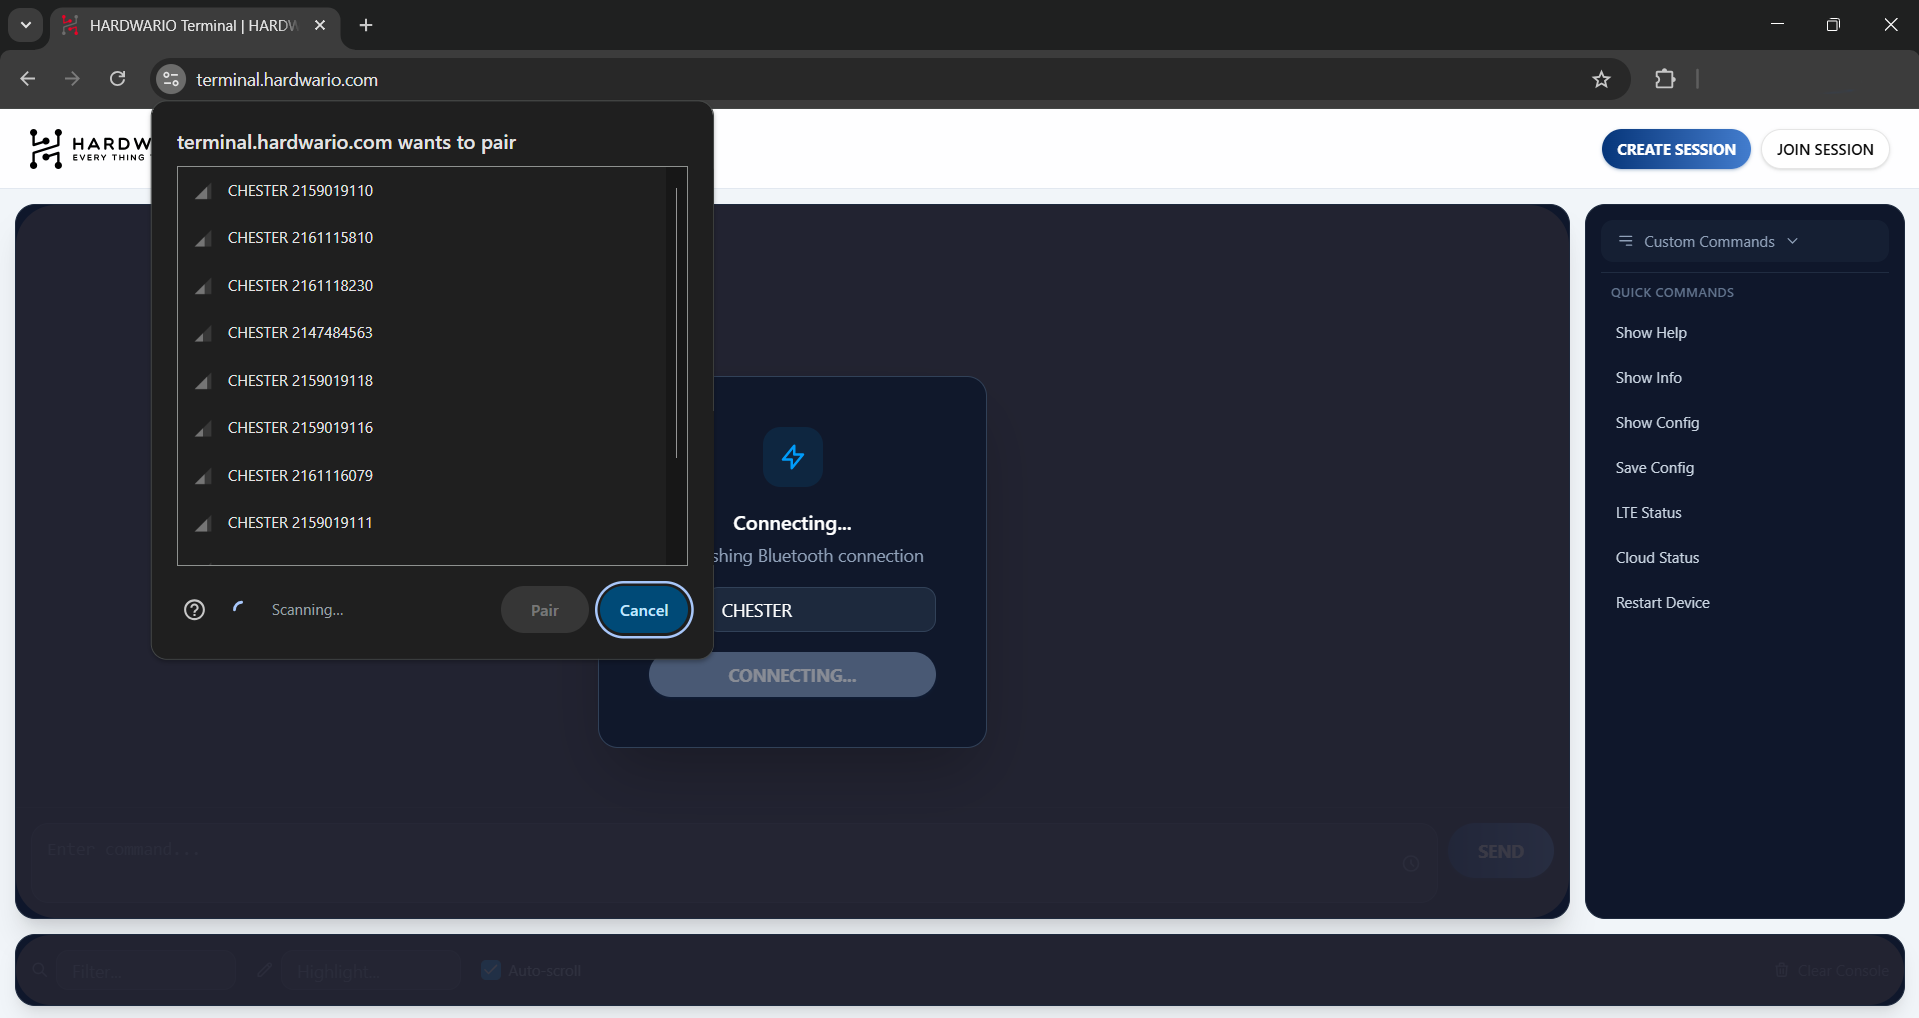This screenshot has width=1919, height=1018.
Task: Click the device list scrollbar
Action: [x=677, y=320]
